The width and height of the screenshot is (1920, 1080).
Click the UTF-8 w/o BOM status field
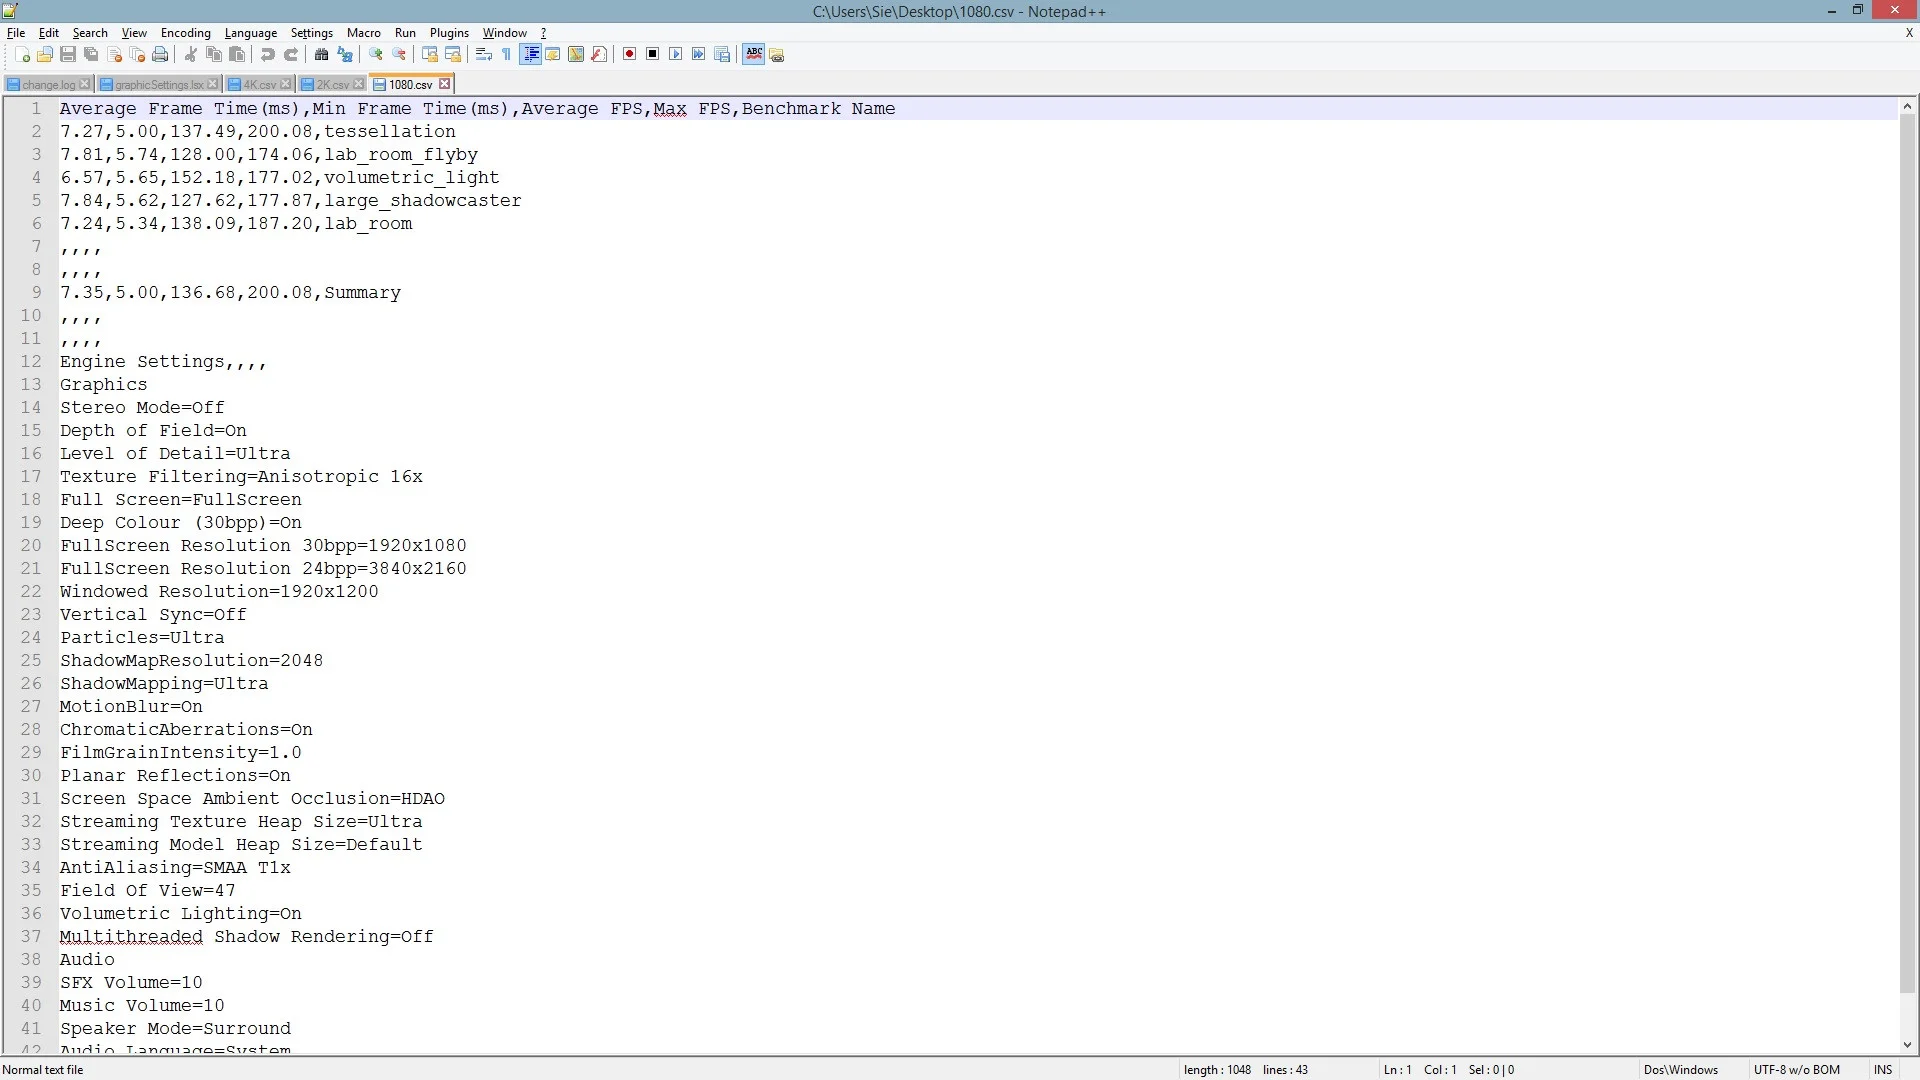tap(1797, 1069)
